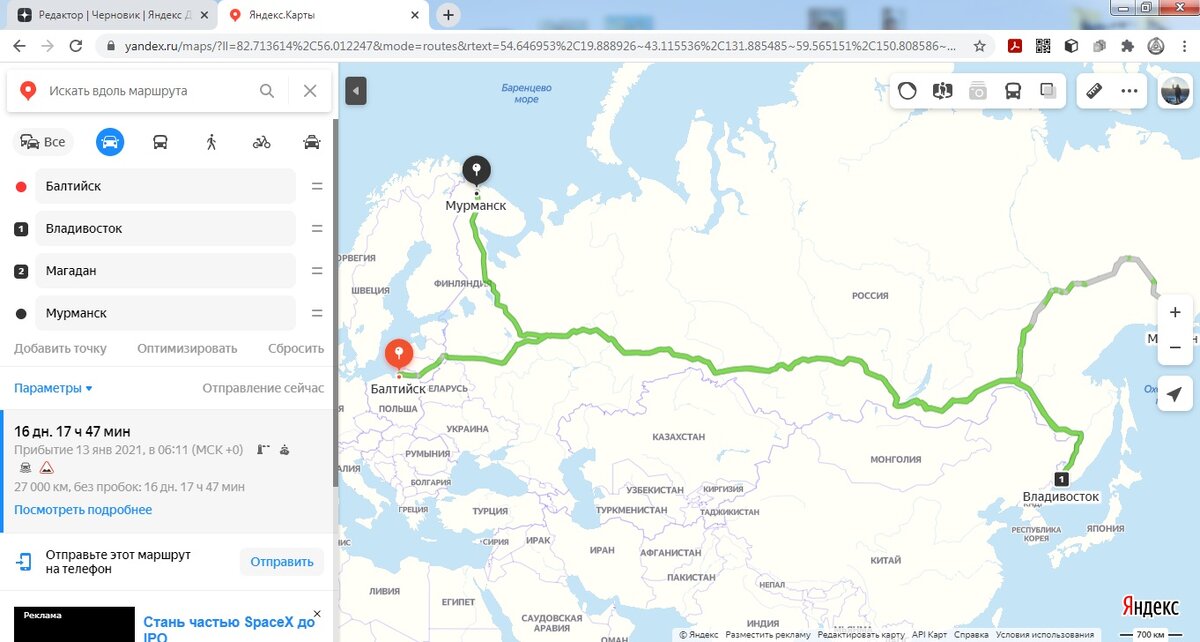The height and width of the screenshot is (642, 1200).
Task: Toggle the traffic jams layer
Action: point(907,91)
